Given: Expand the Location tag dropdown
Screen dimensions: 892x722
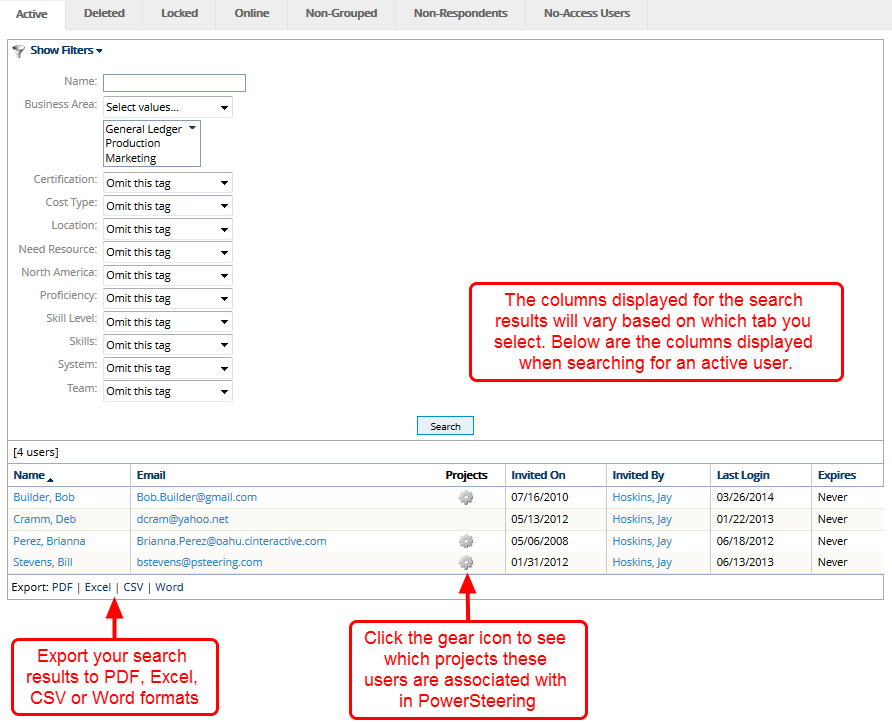Looking at the screenshot, I should pyautogui.click(x=167, y=229).
